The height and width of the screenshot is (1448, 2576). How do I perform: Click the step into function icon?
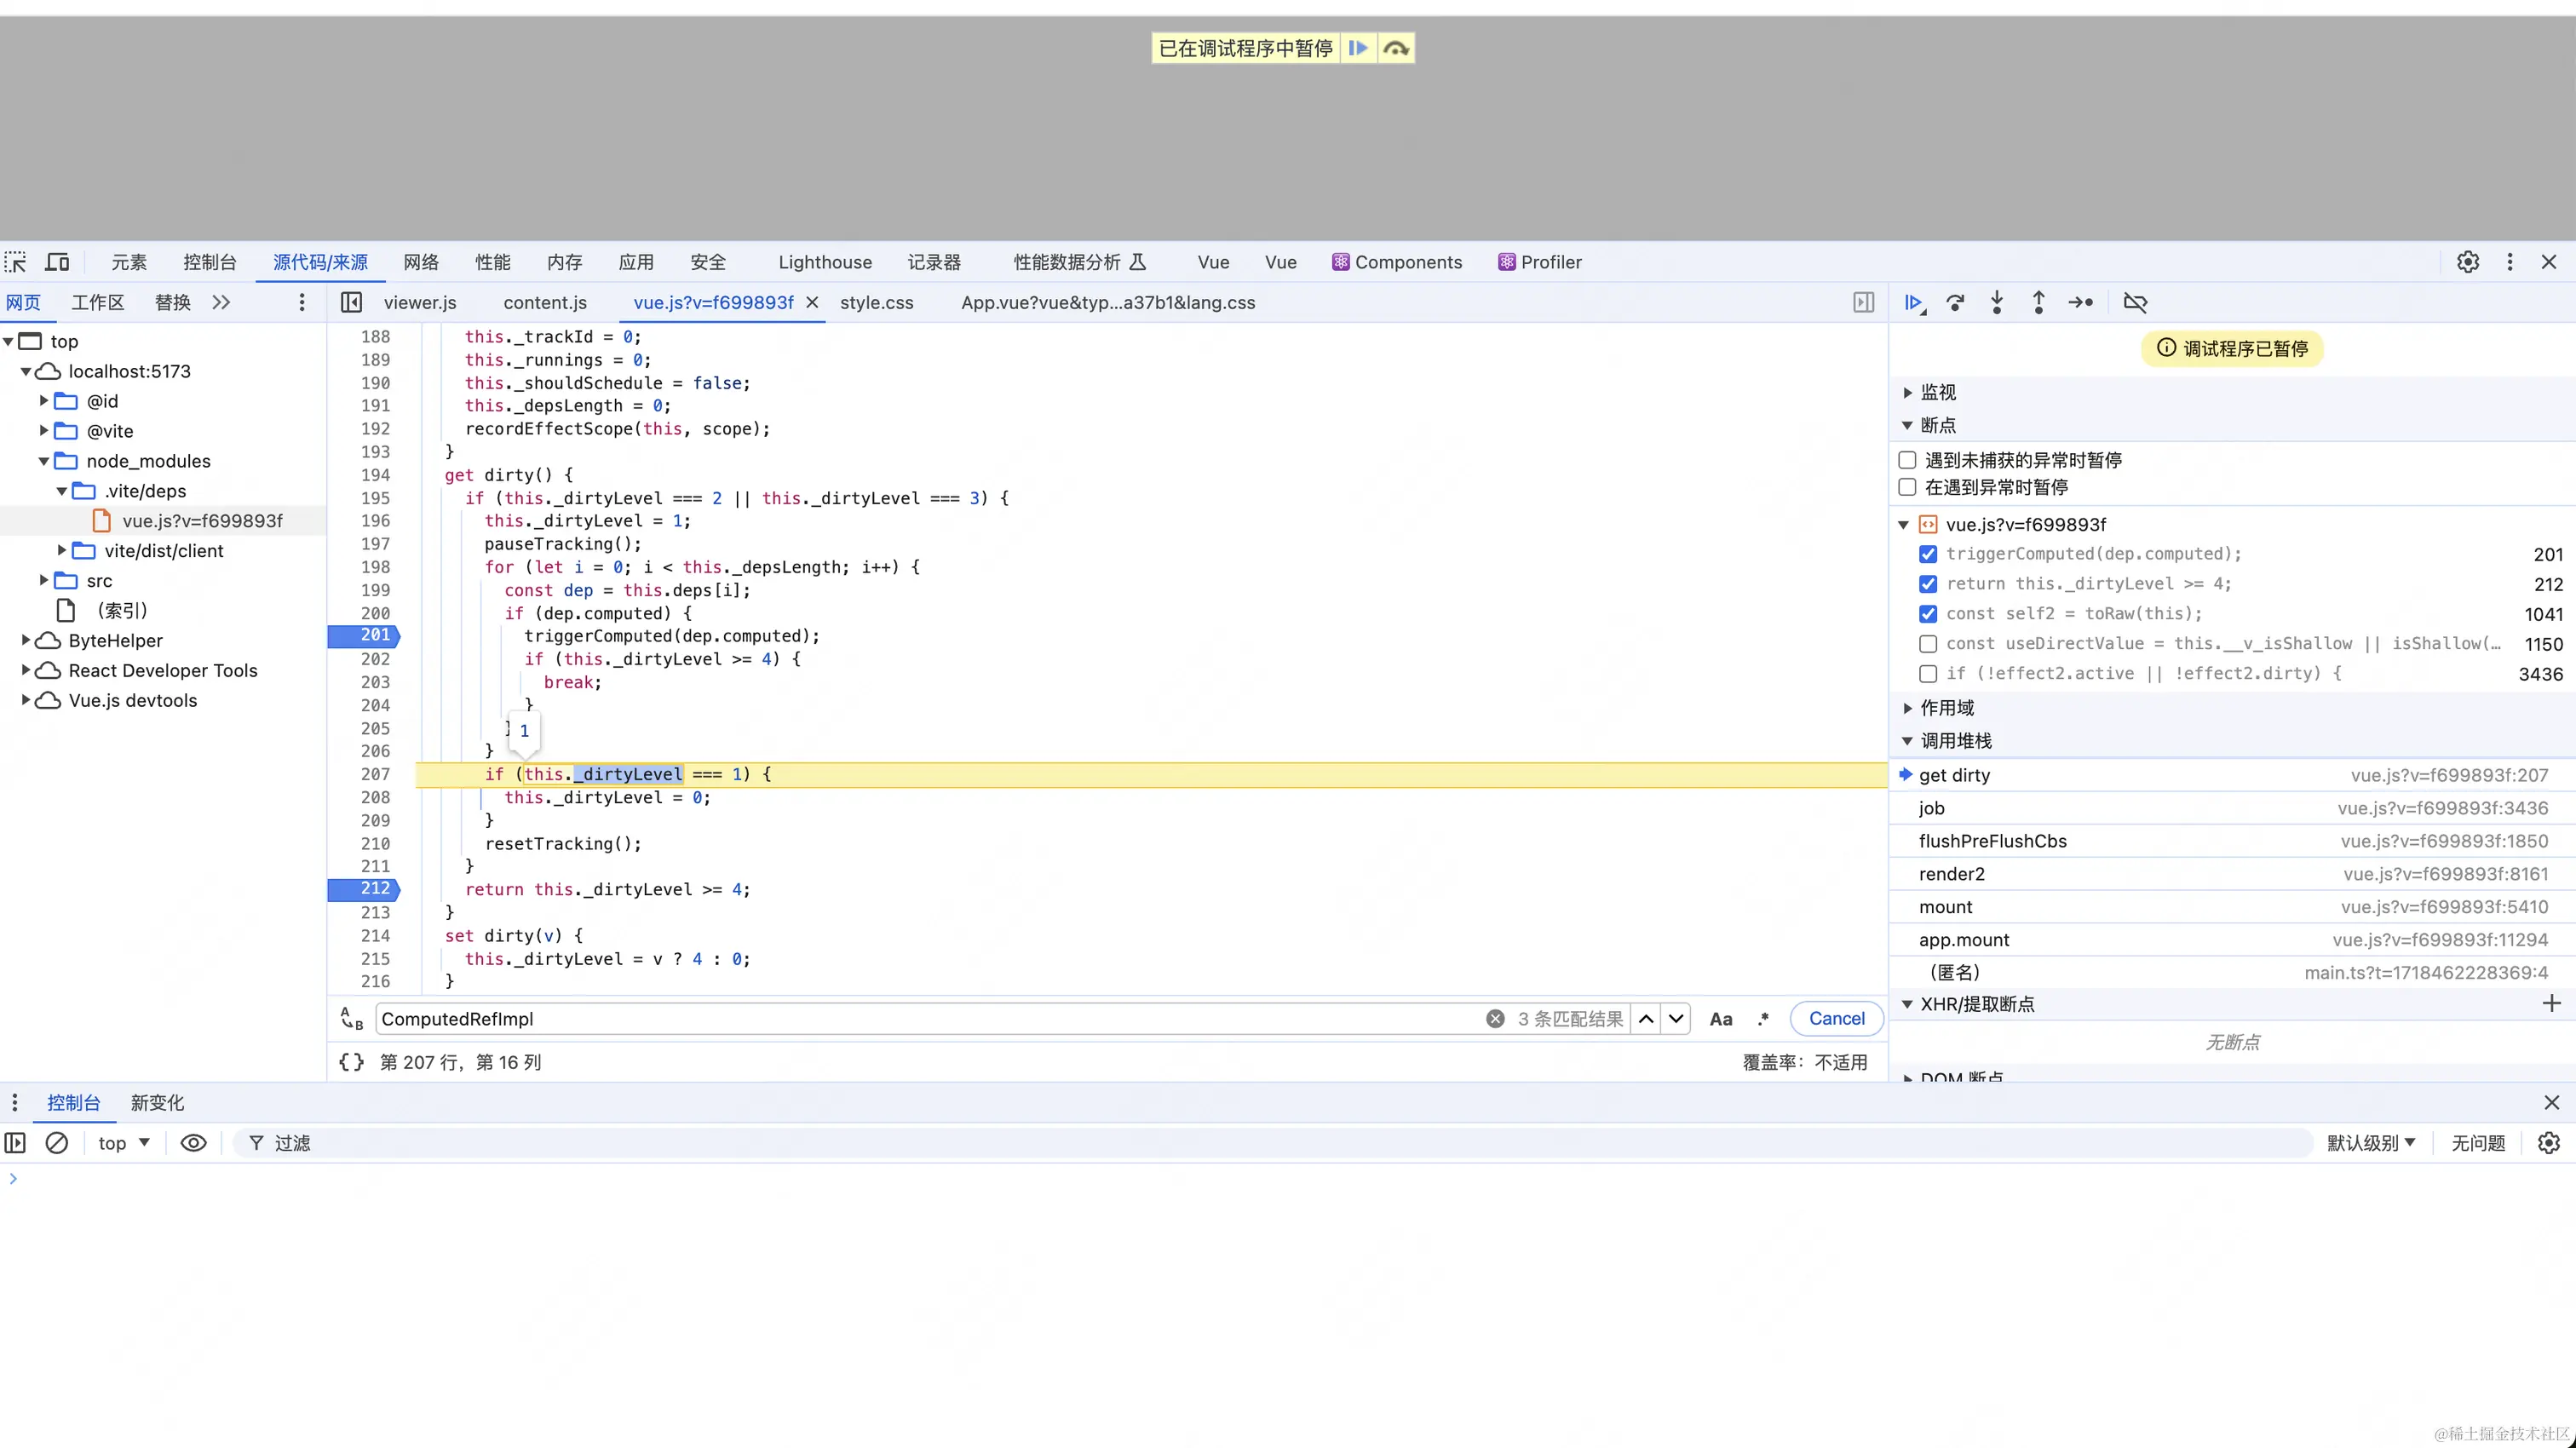pos(1997,302)
